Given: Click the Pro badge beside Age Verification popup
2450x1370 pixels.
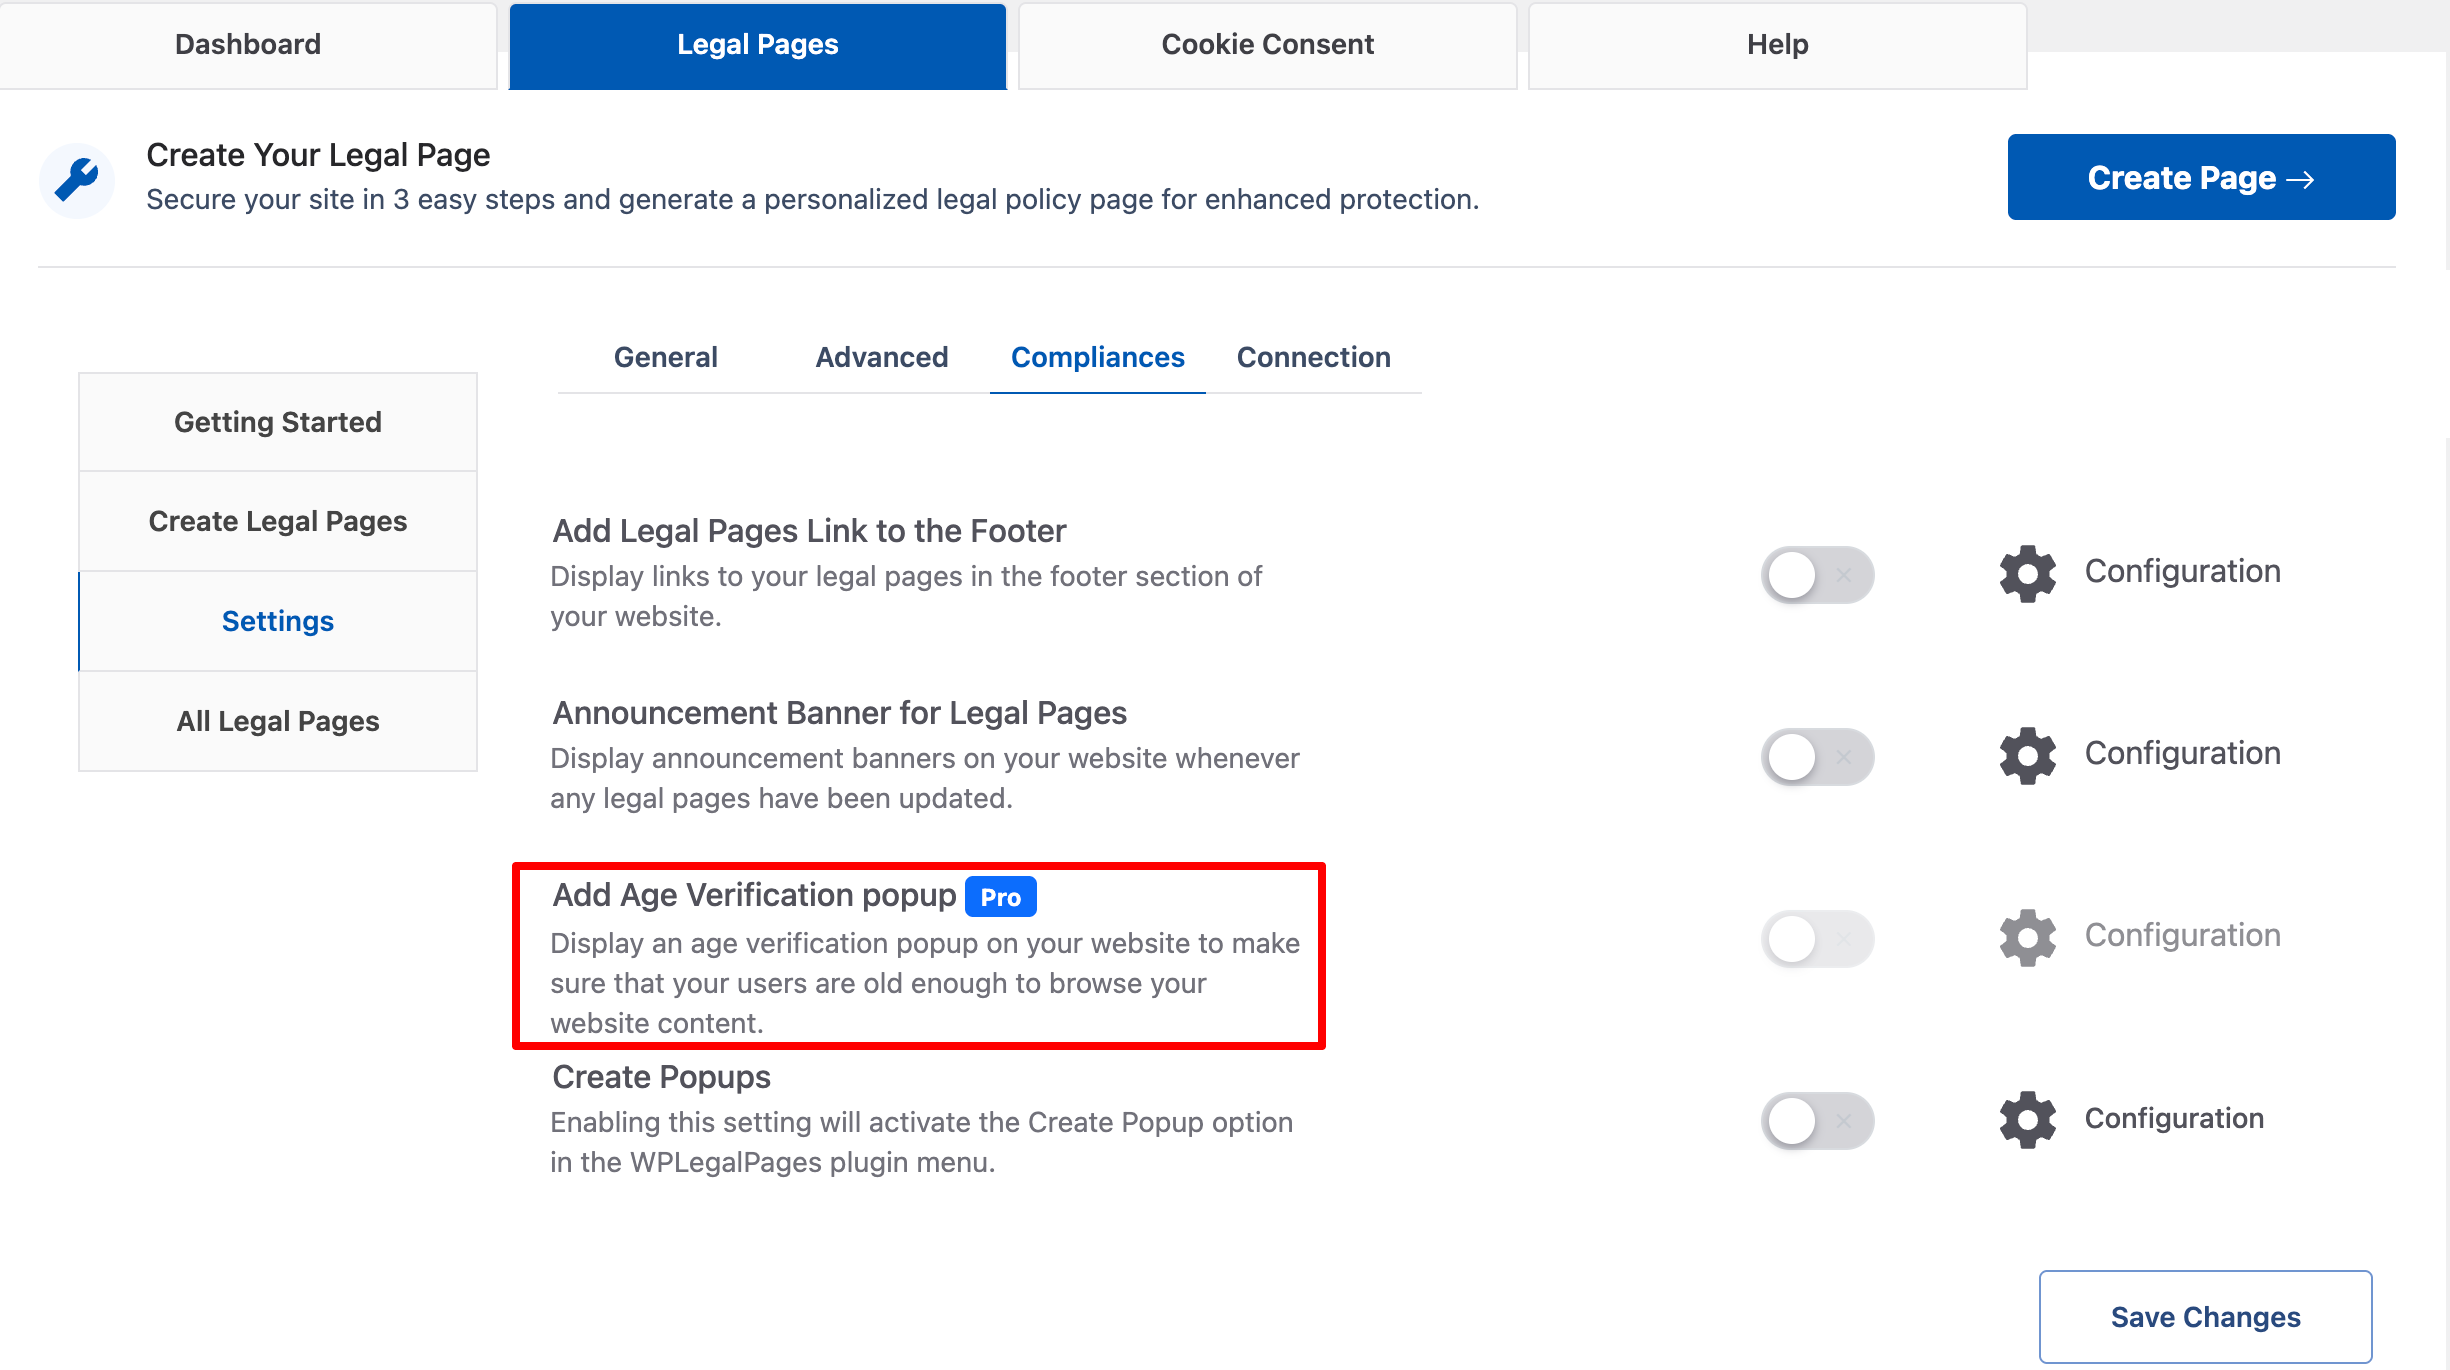Looking at the screenshot, I should click(x=999, y=896).
